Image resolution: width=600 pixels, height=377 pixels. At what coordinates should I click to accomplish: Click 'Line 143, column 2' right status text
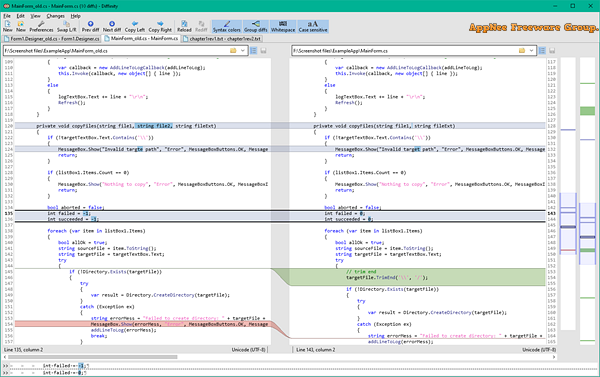coord(316,350)
